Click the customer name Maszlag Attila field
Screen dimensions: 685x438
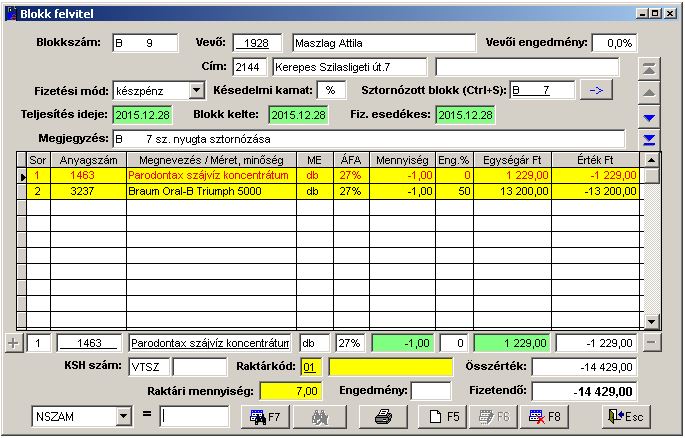coord(384,43)
